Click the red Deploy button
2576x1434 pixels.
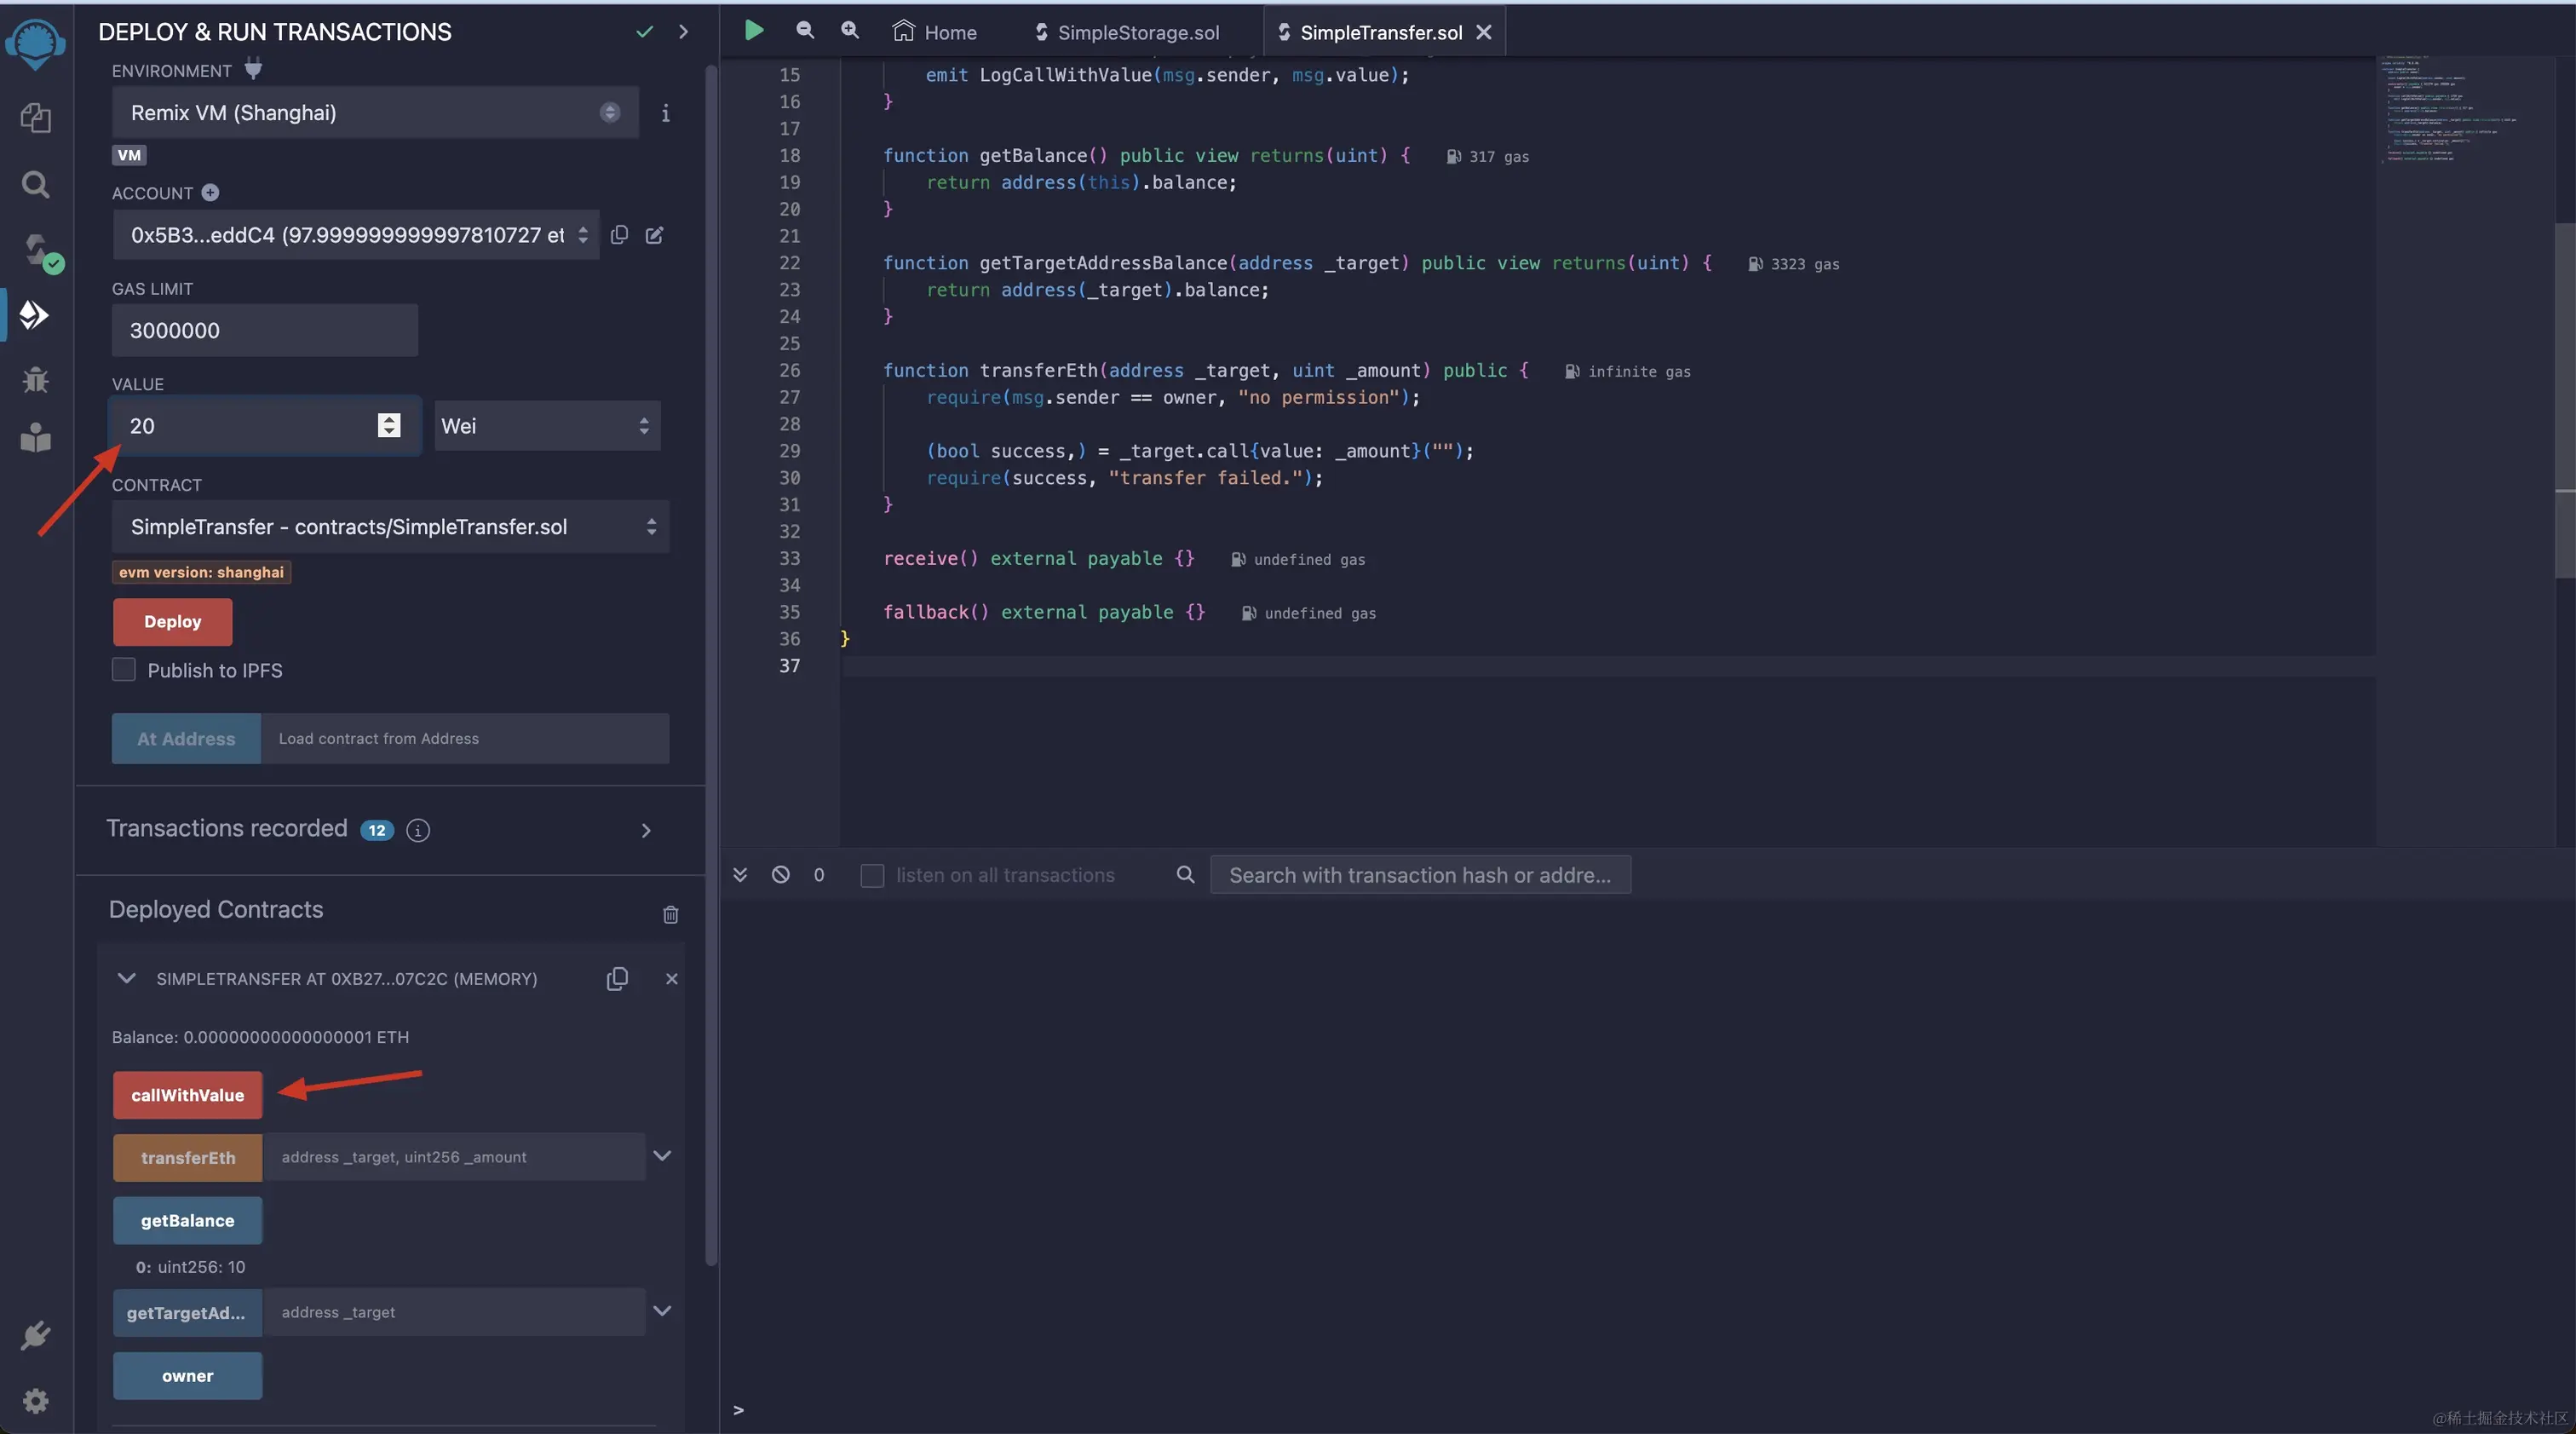[x=172, y=622]
